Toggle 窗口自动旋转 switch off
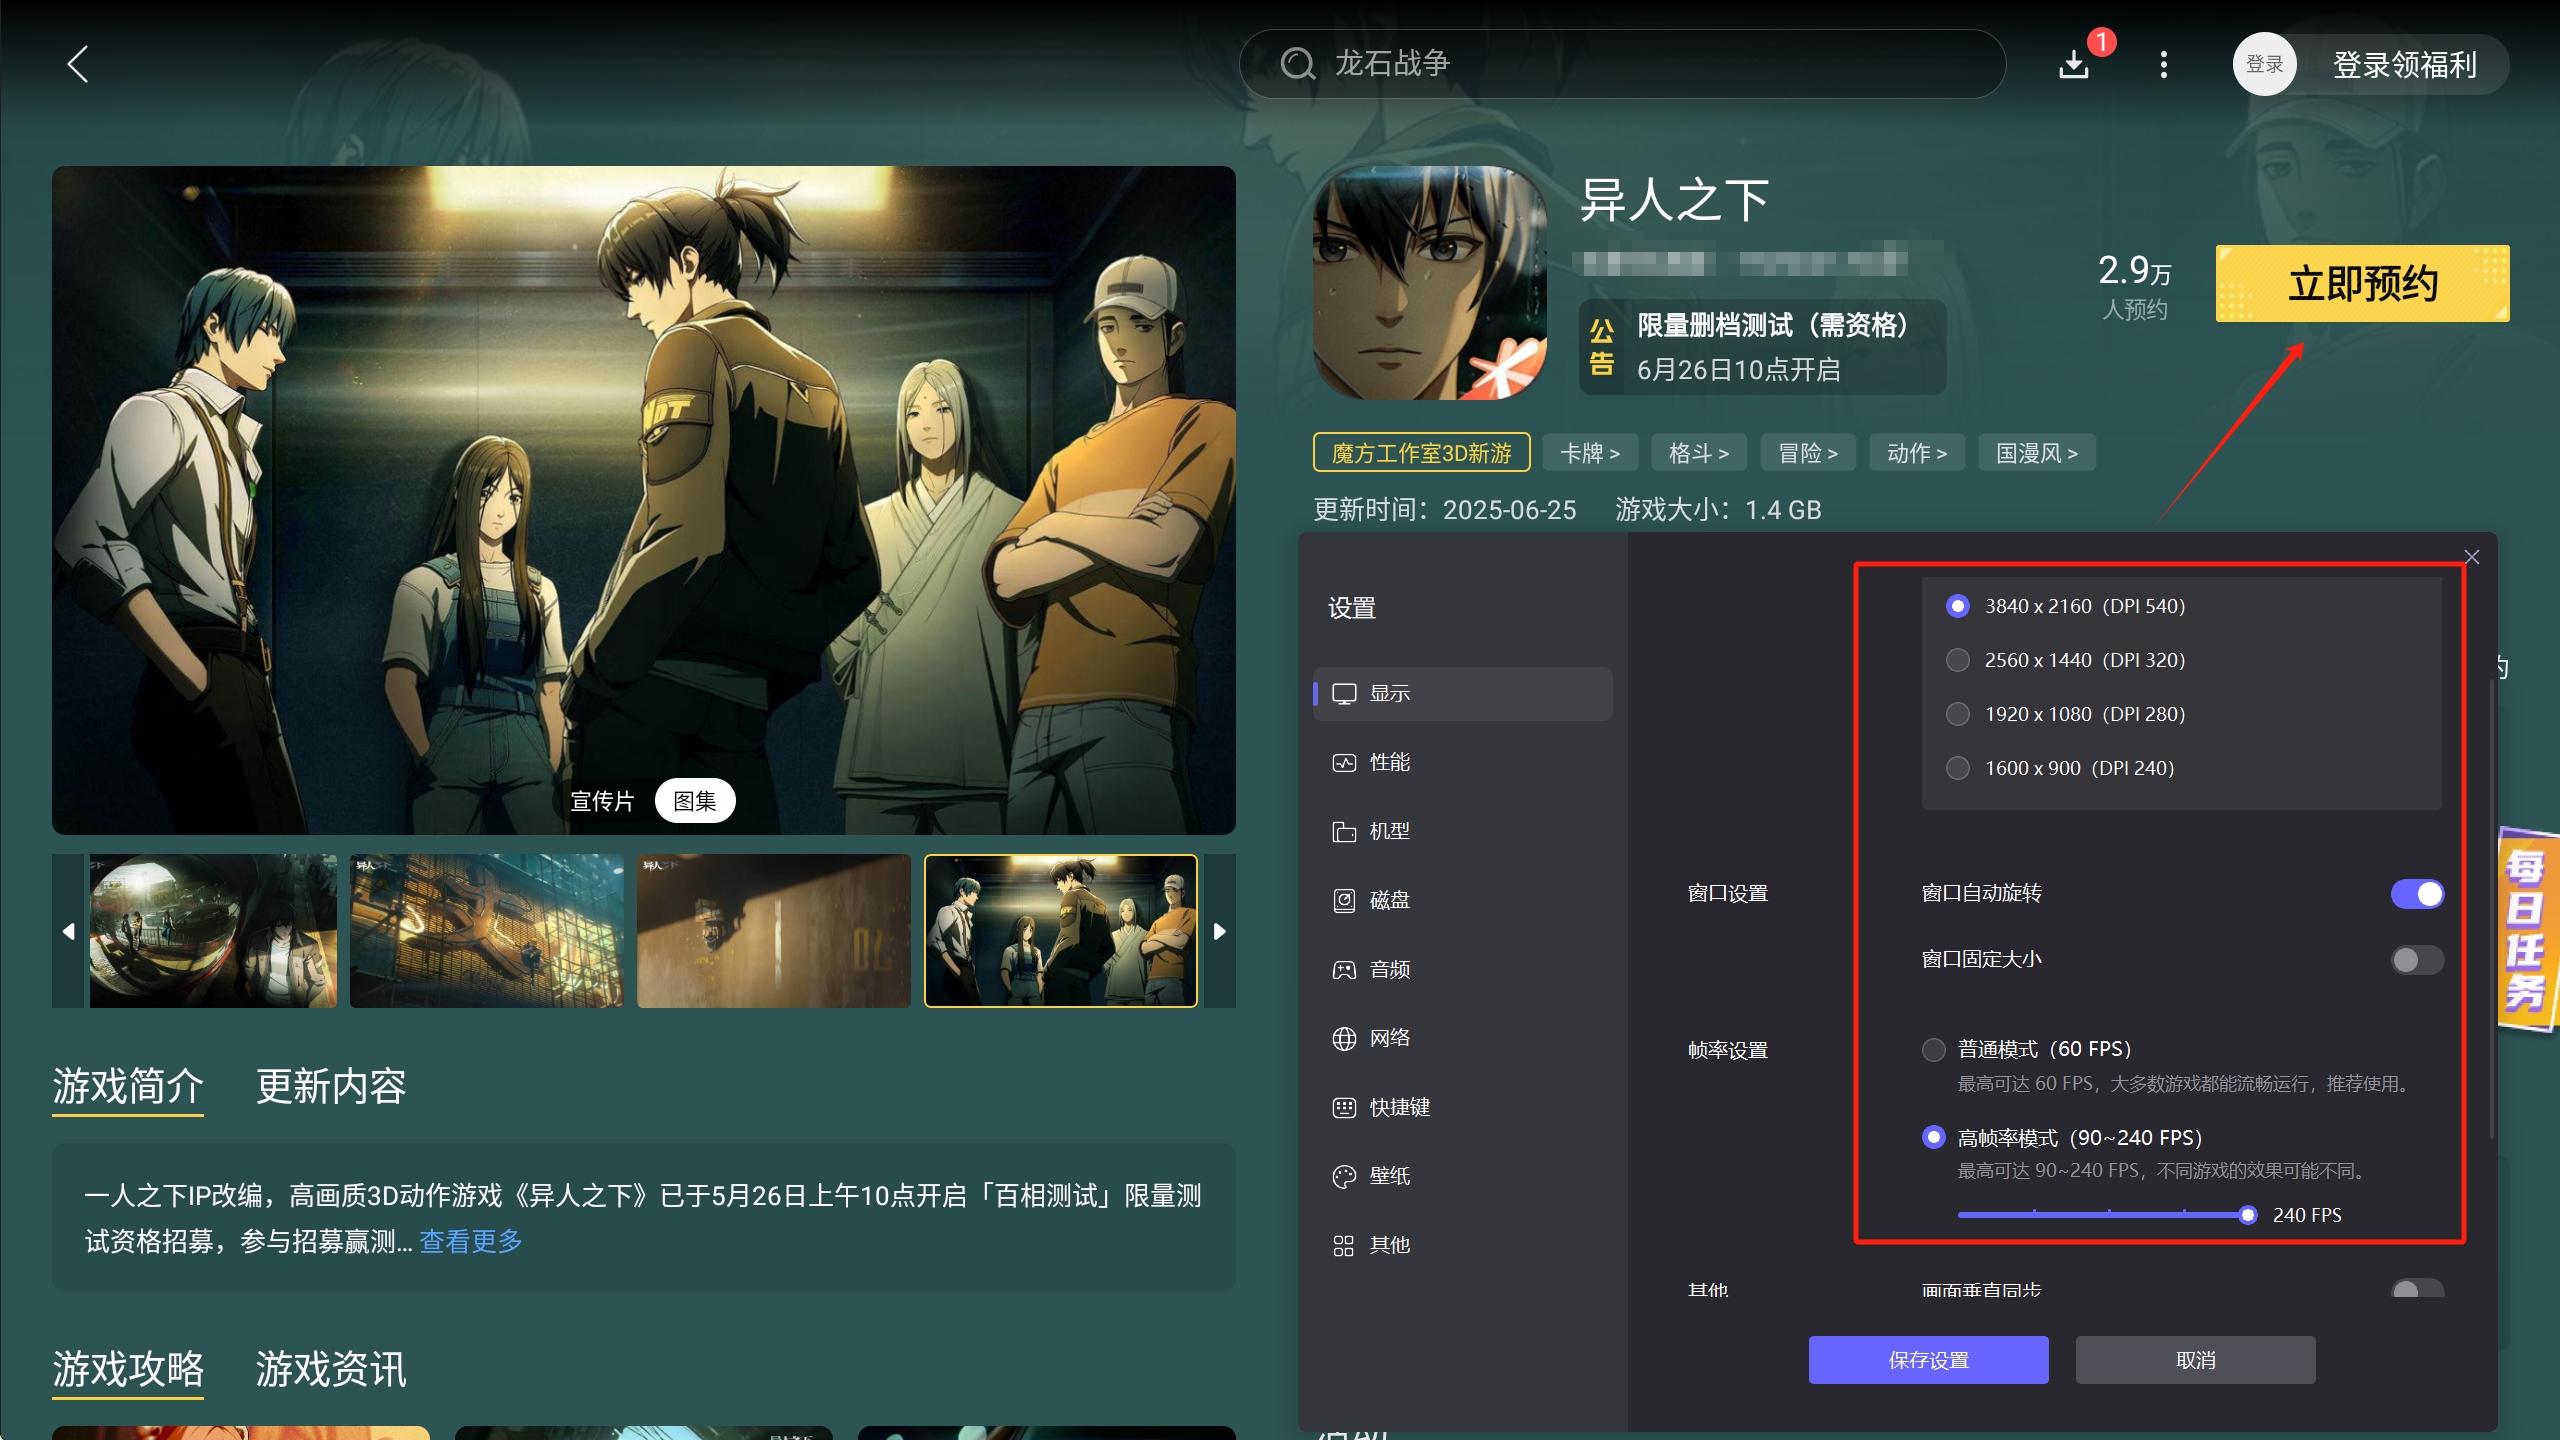 click(x=2417, y=894)
